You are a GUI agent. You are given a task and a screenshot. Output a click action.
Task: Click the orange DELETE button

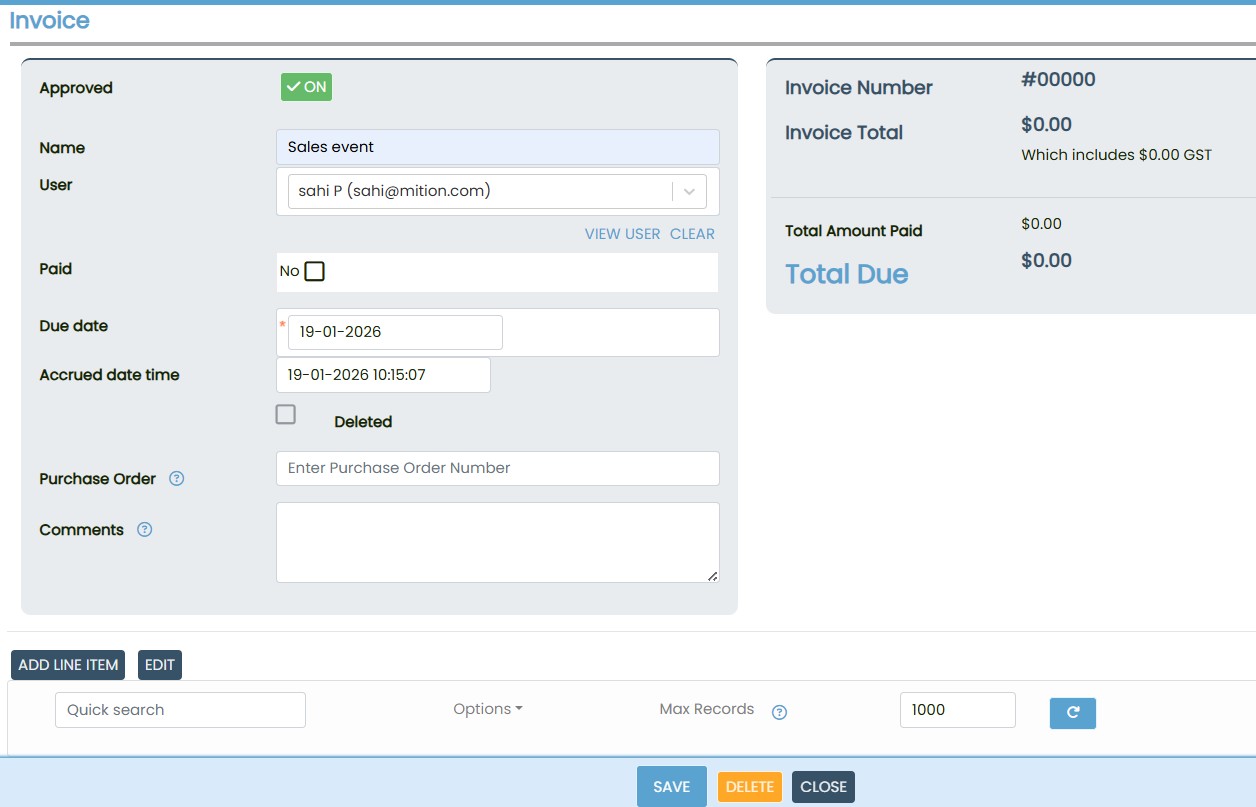coord(749,787)
